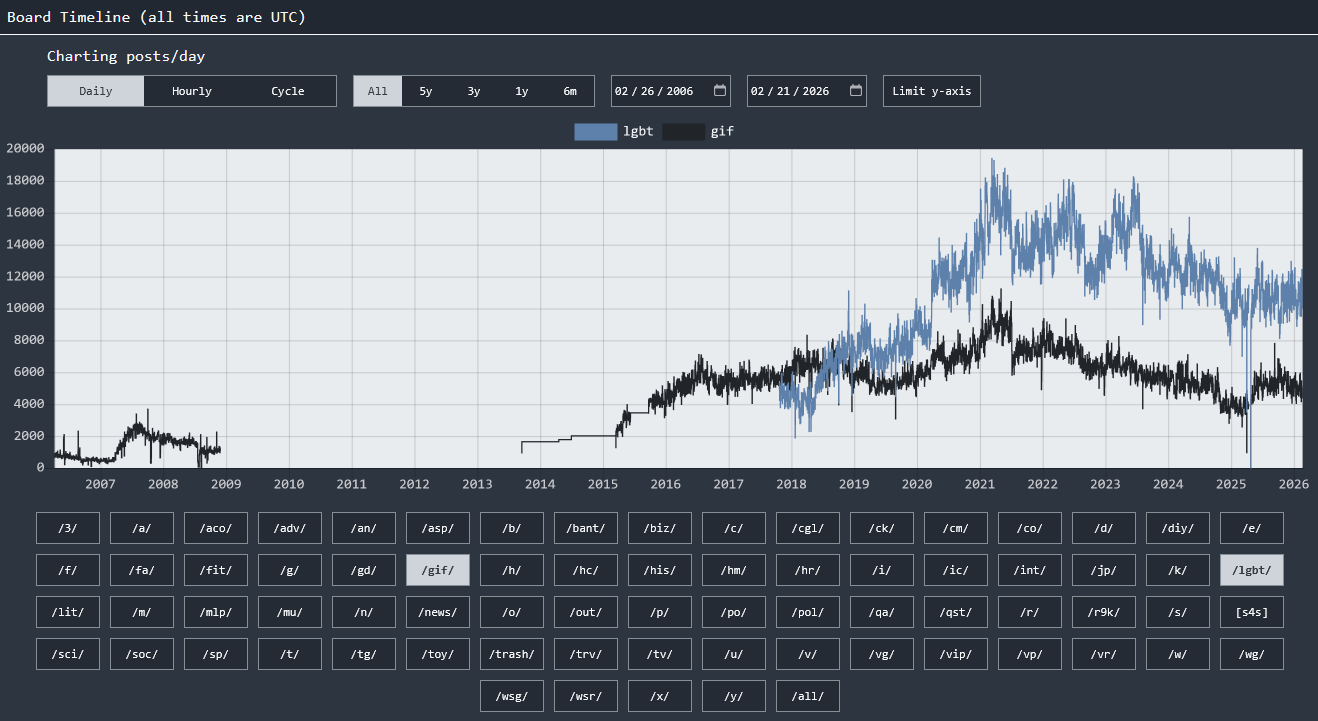Toggle the /qst/ board button

pyautogui.click(x=956, y=612)
